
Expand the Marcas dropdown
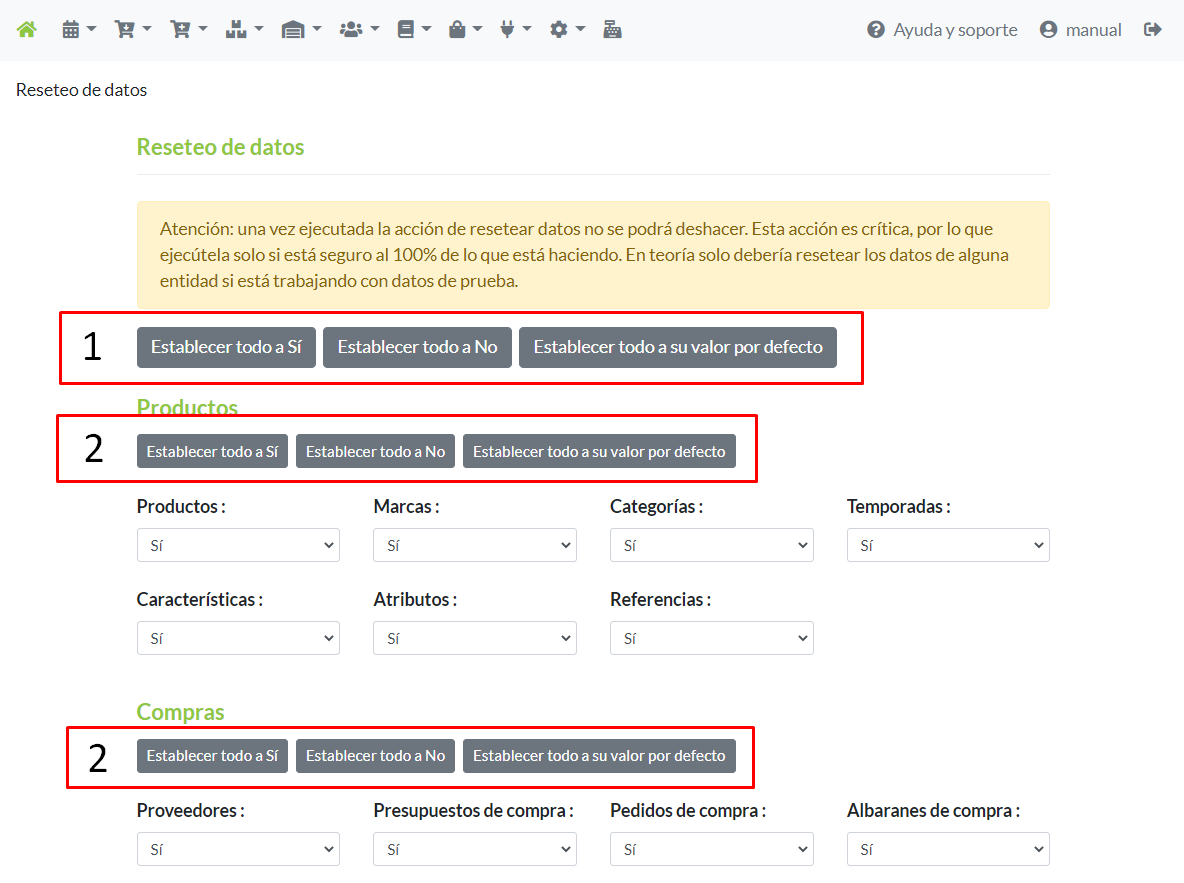[474, 546]
